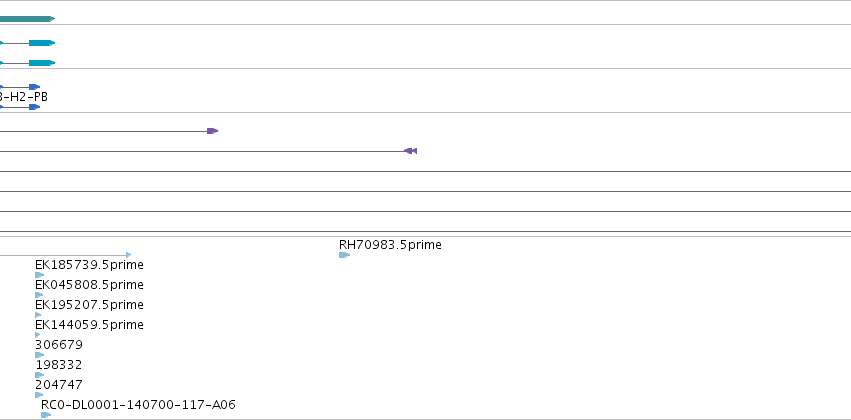The height and width of the screenshot is (420, 851).
Task: Open the EK195207.5prime label
Action: (x=89, y=305)
